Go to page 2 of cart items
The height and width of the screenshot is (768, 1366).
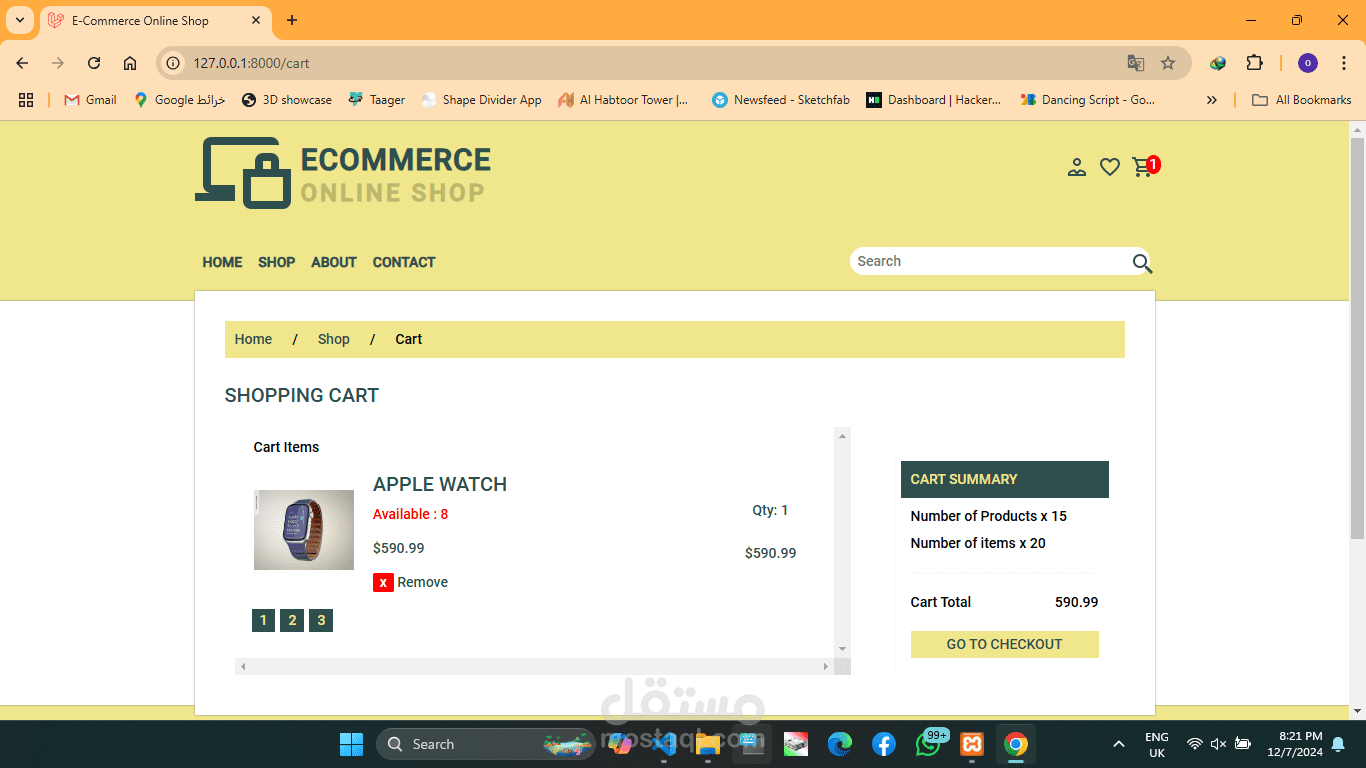[x=292, y=620]
